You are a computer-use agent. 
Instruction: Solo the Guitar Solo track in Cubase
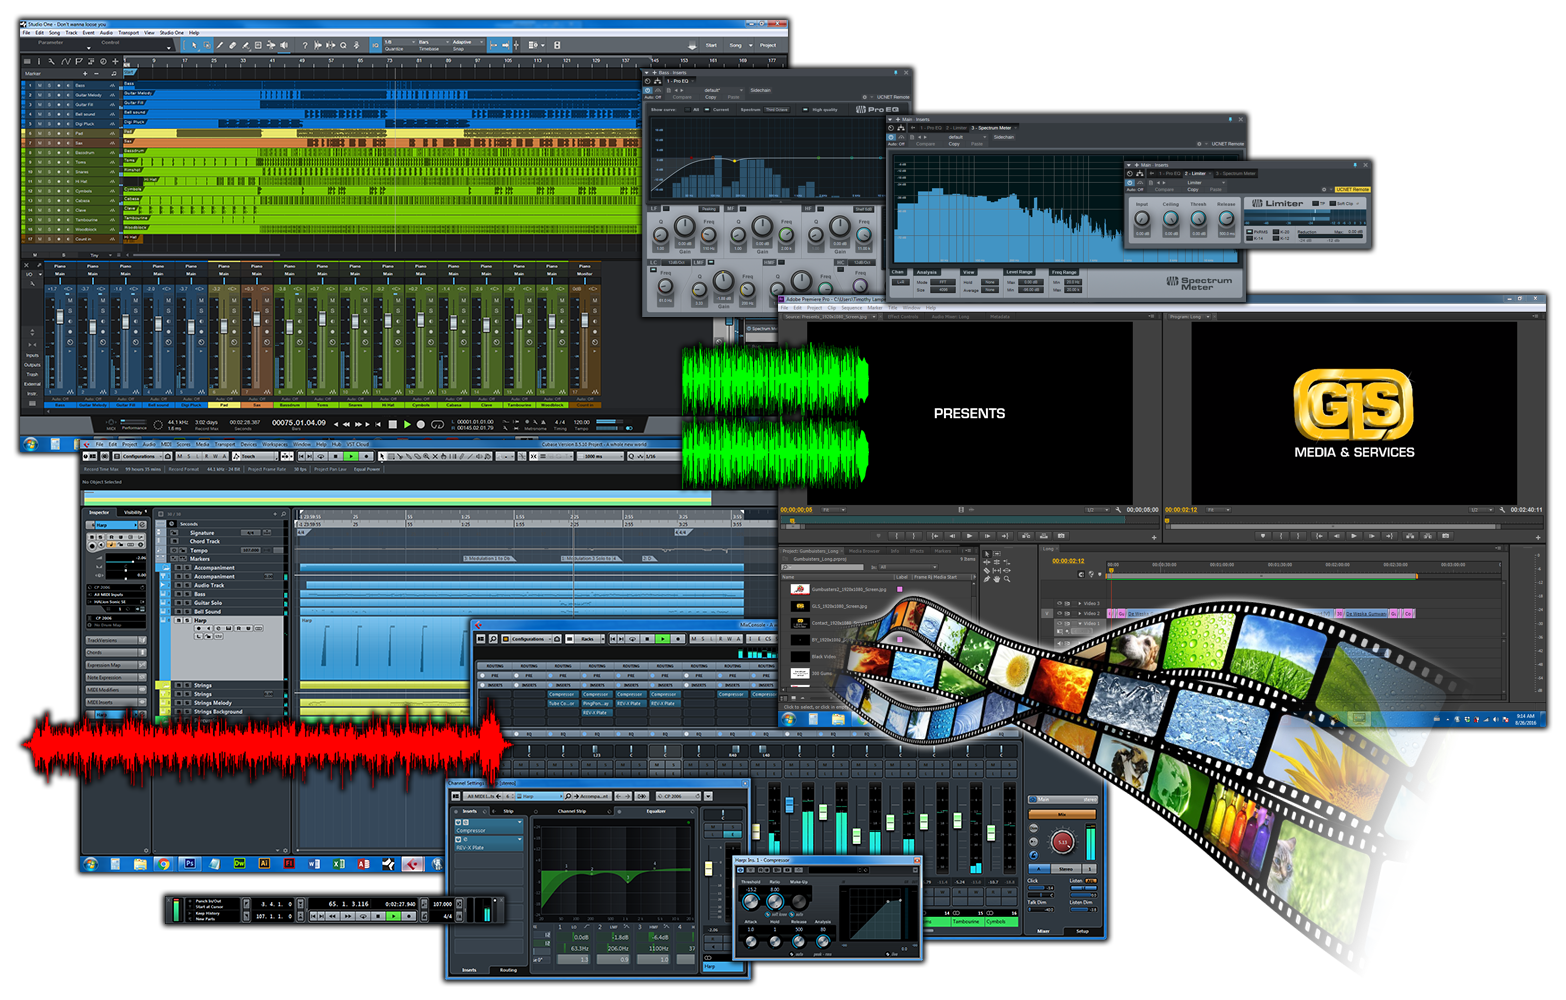click(x=188, y=603)
